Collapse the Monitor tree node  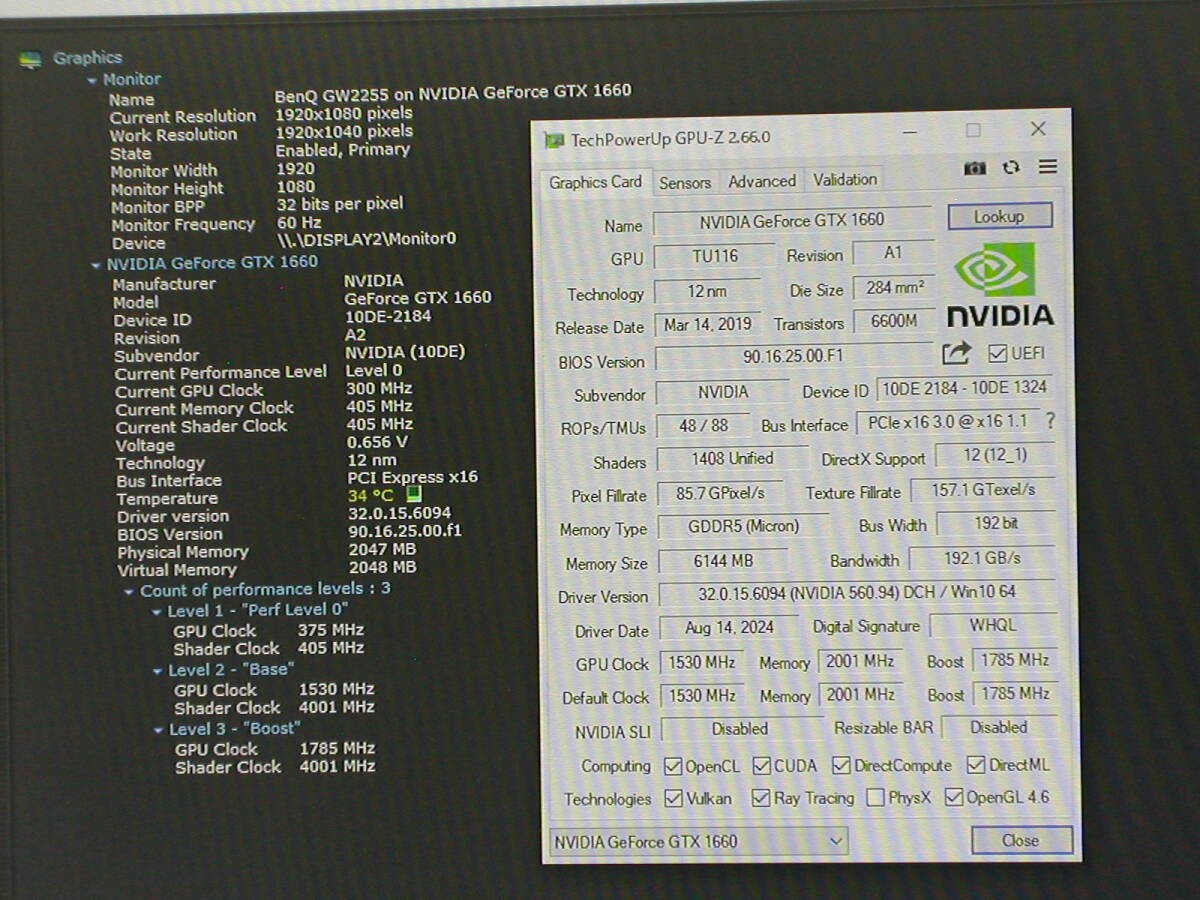pyautogui.click(x=92, y=80)
